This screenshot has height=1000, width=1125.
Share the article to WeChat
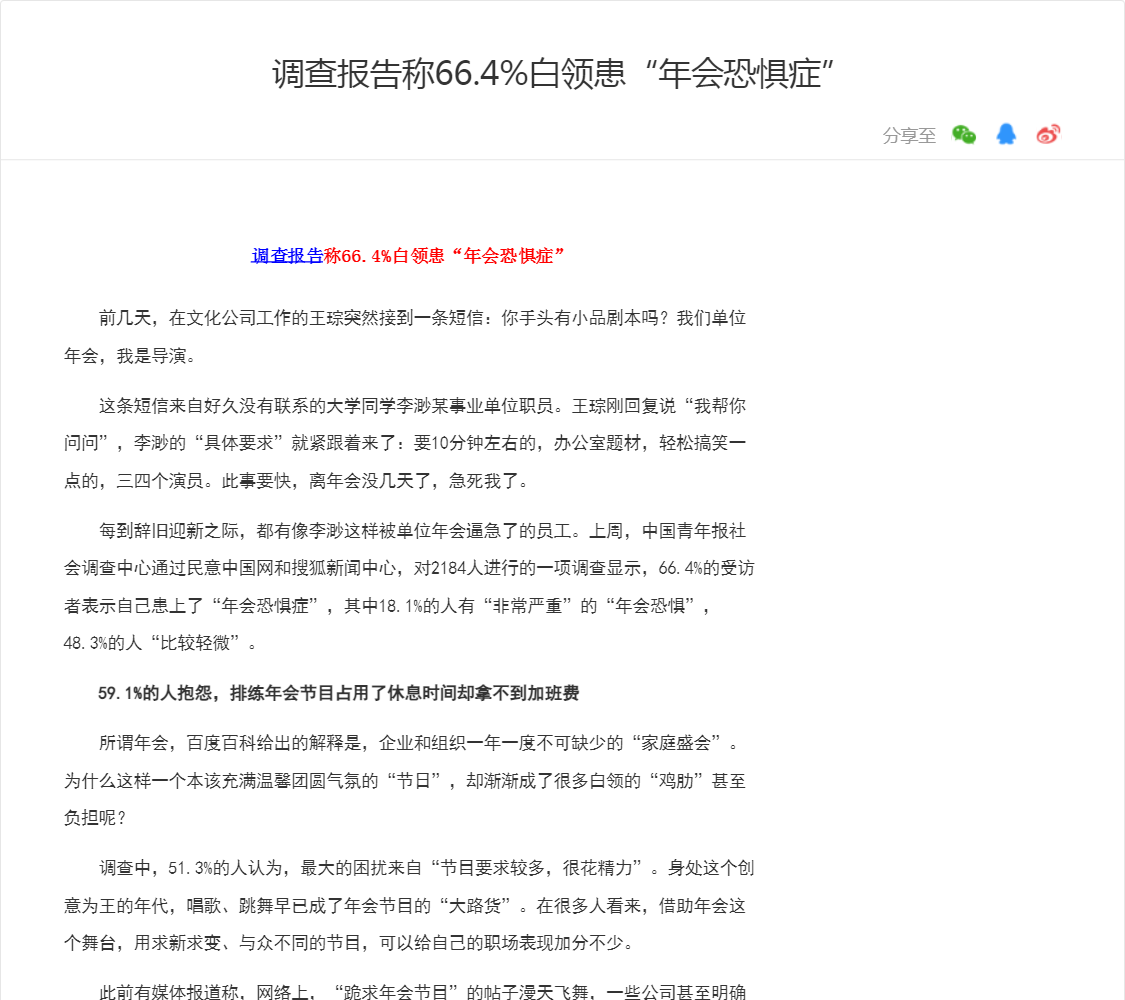964,134
